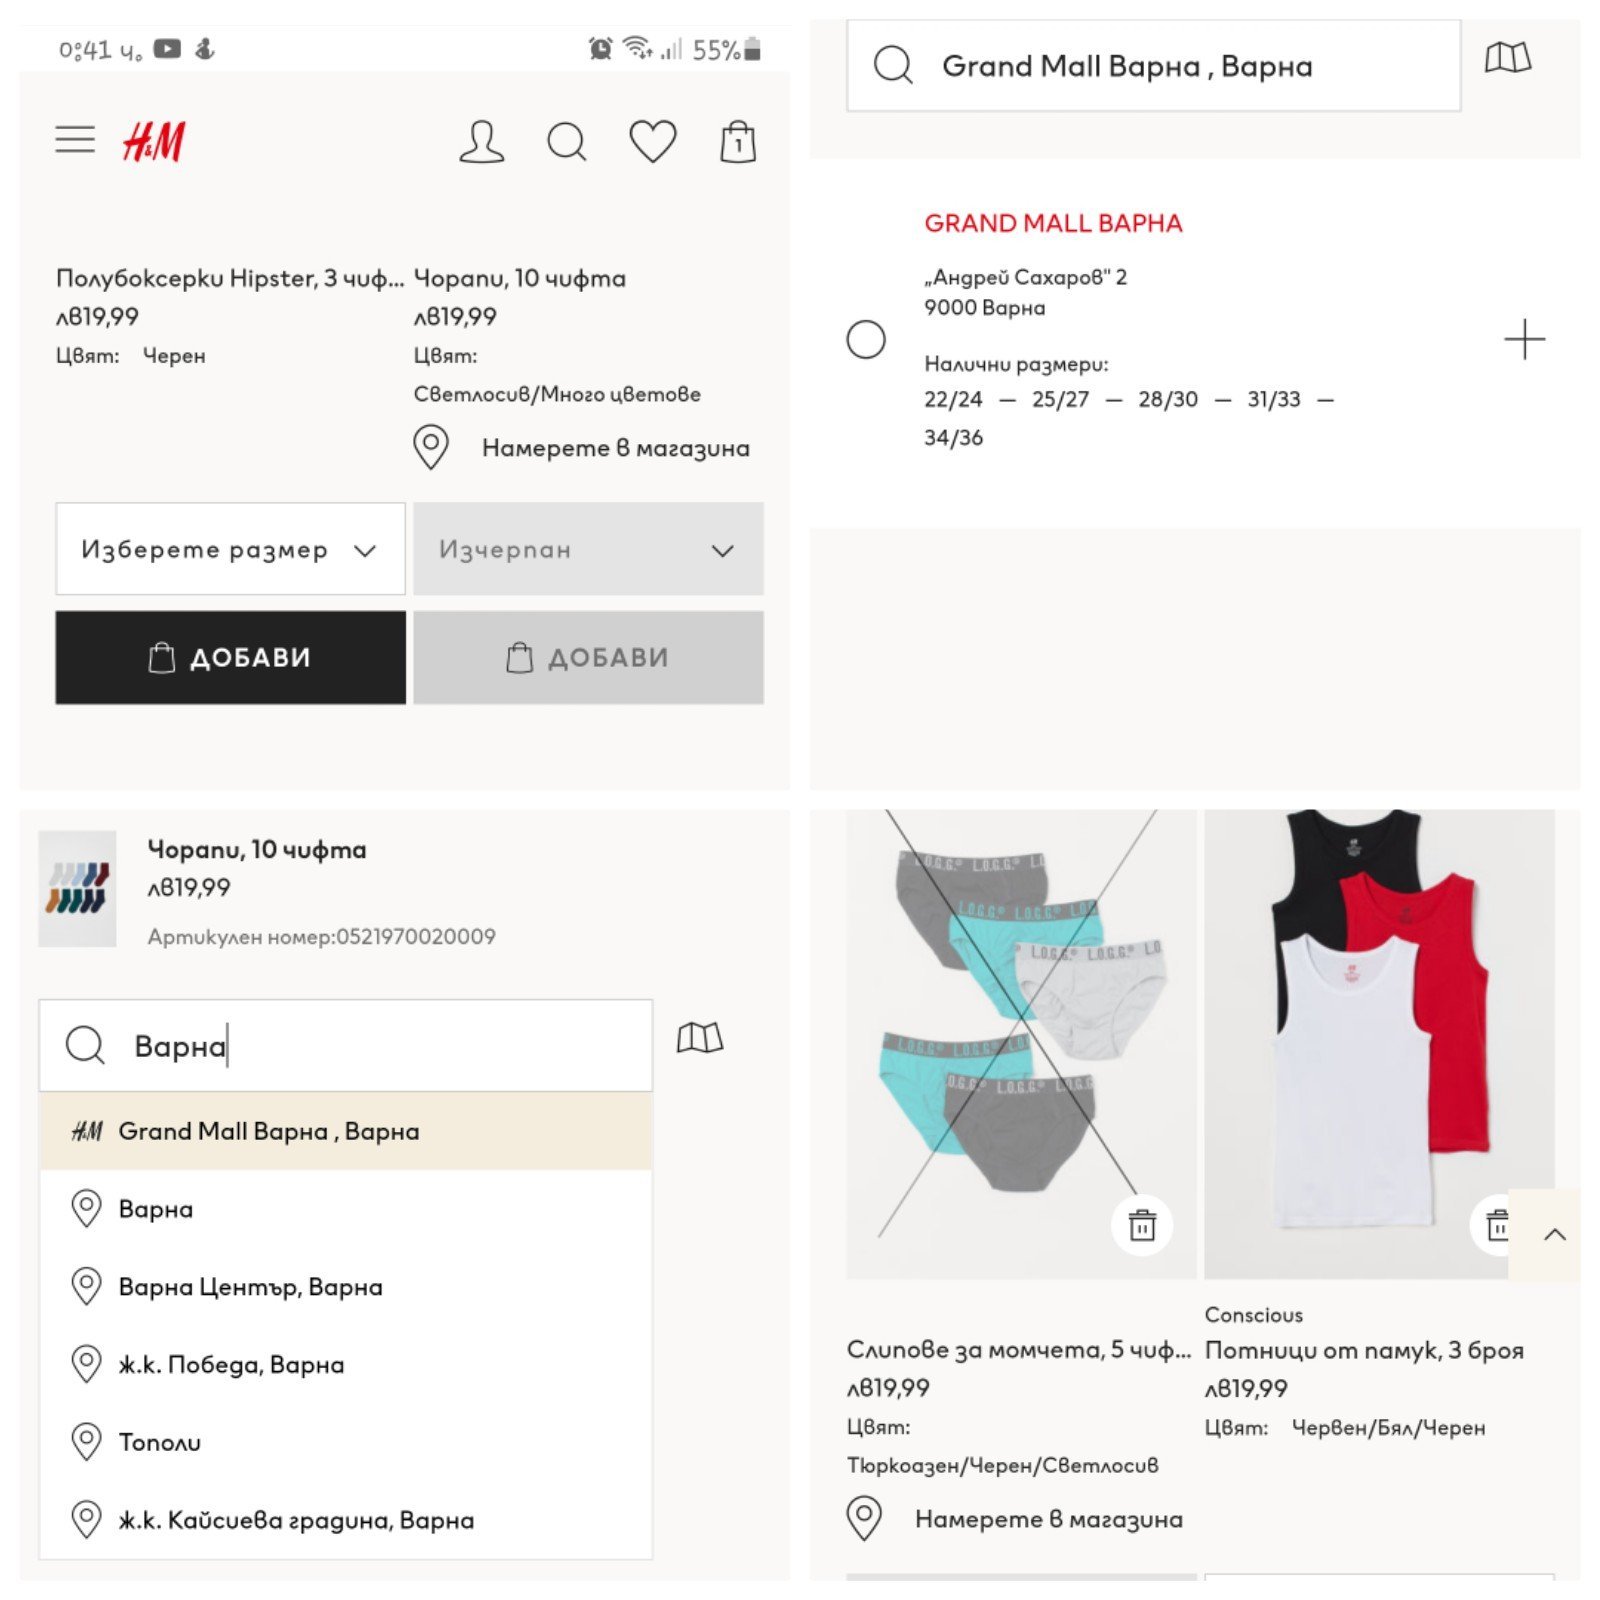Open the cotton tank tops product image
1600x1600 pixels.
[1378, 1040]
